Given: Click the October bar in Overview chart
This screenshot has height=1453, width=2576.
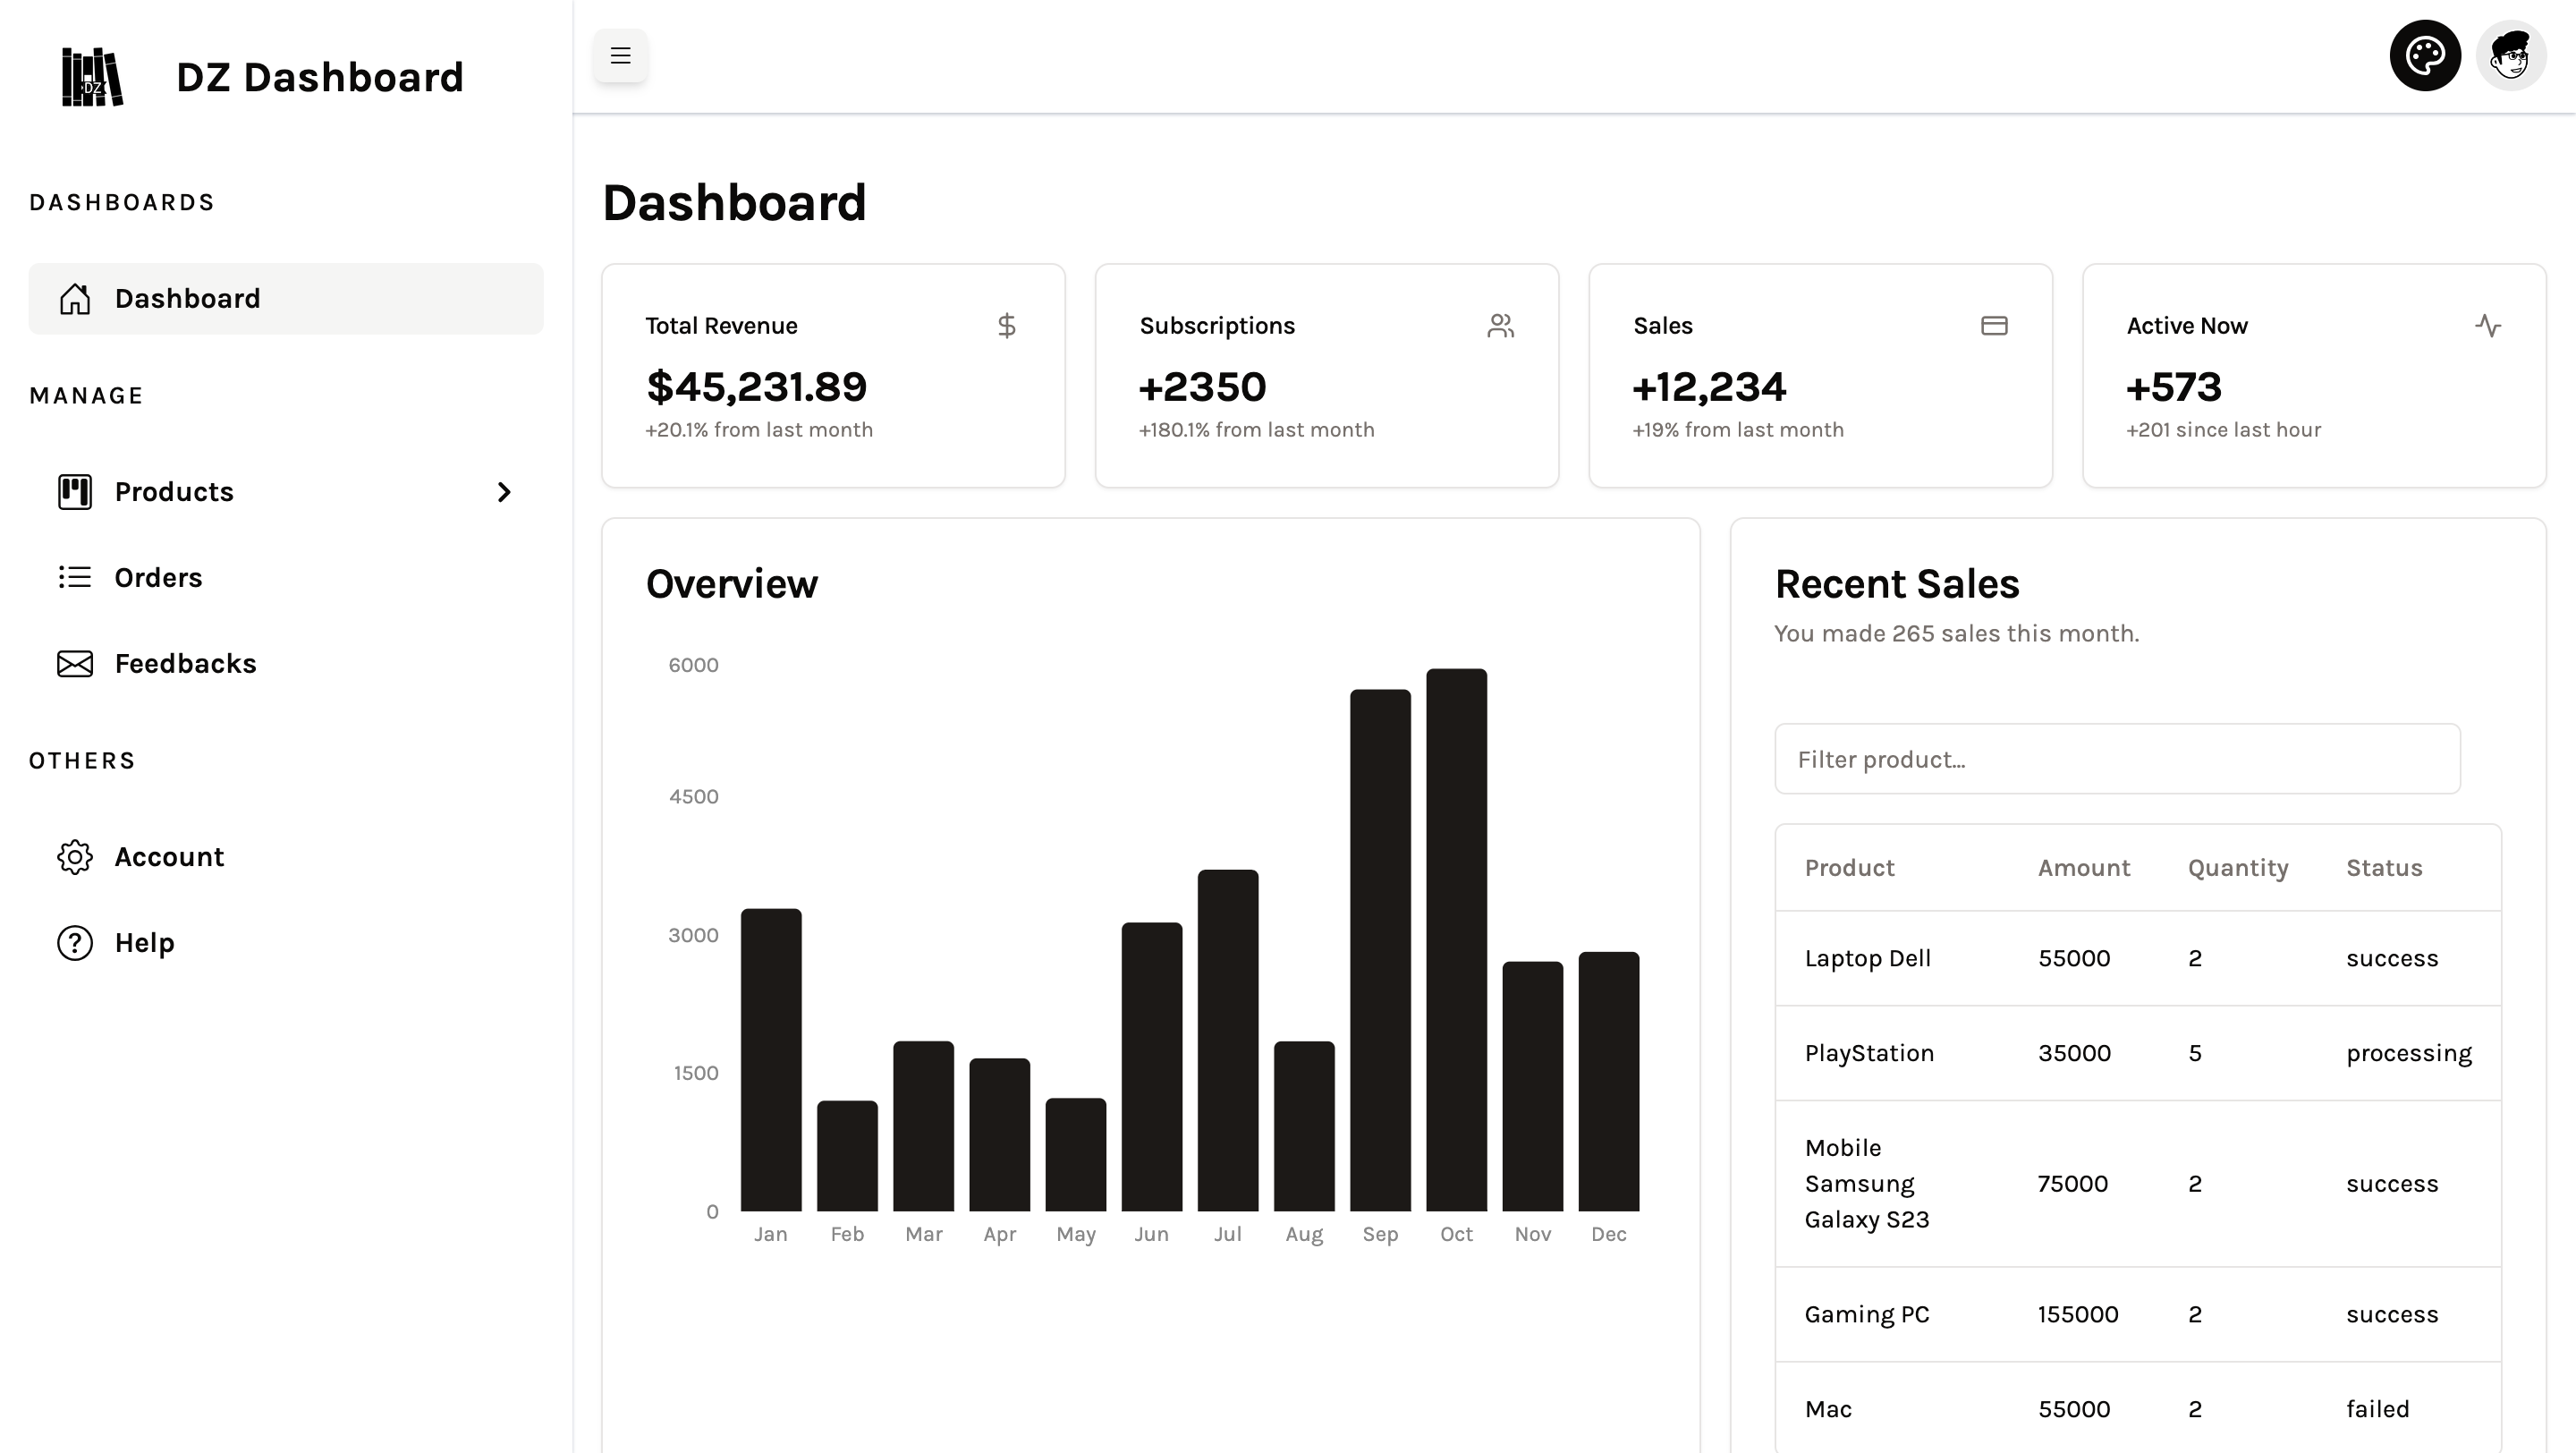Looking at the screenshot, I should pyautogui.click(x=1456, y=940).
